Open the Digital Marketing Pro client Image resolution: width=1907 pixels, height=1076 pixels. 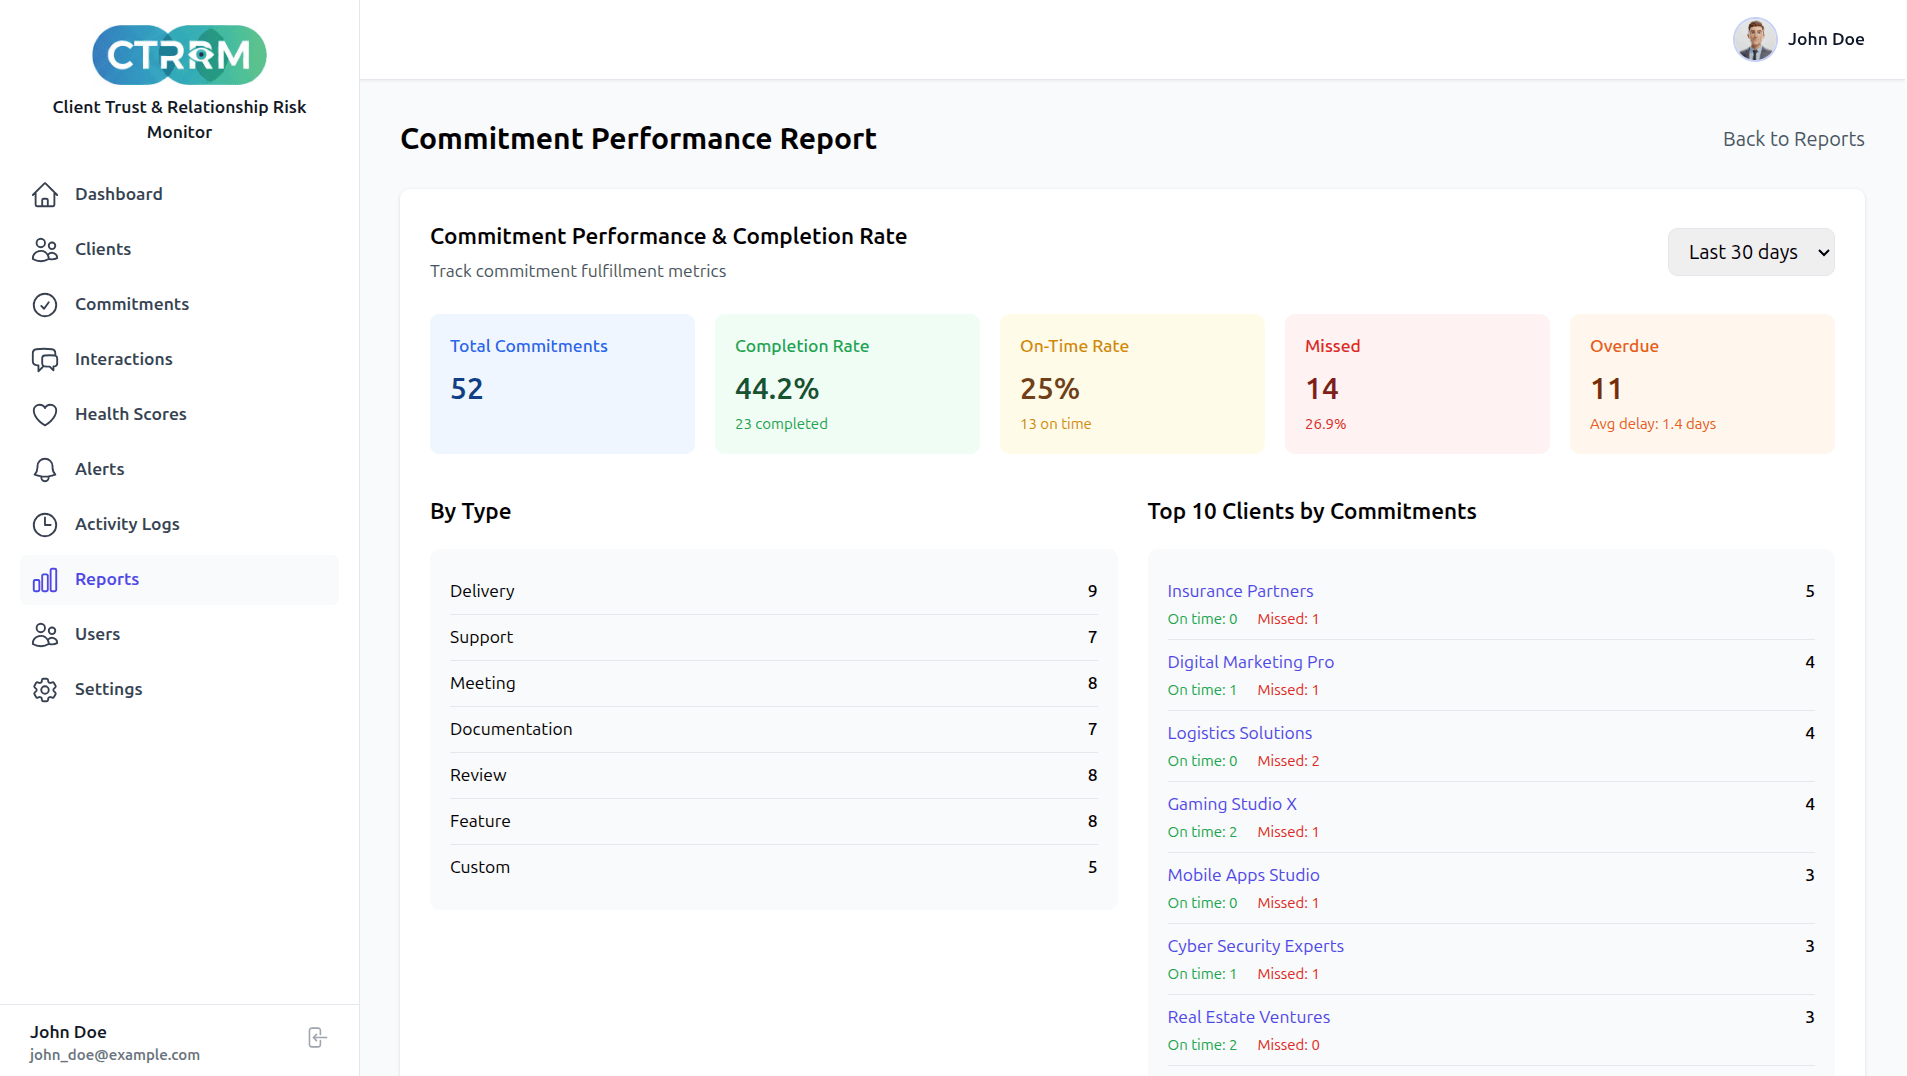[1250, 662]
